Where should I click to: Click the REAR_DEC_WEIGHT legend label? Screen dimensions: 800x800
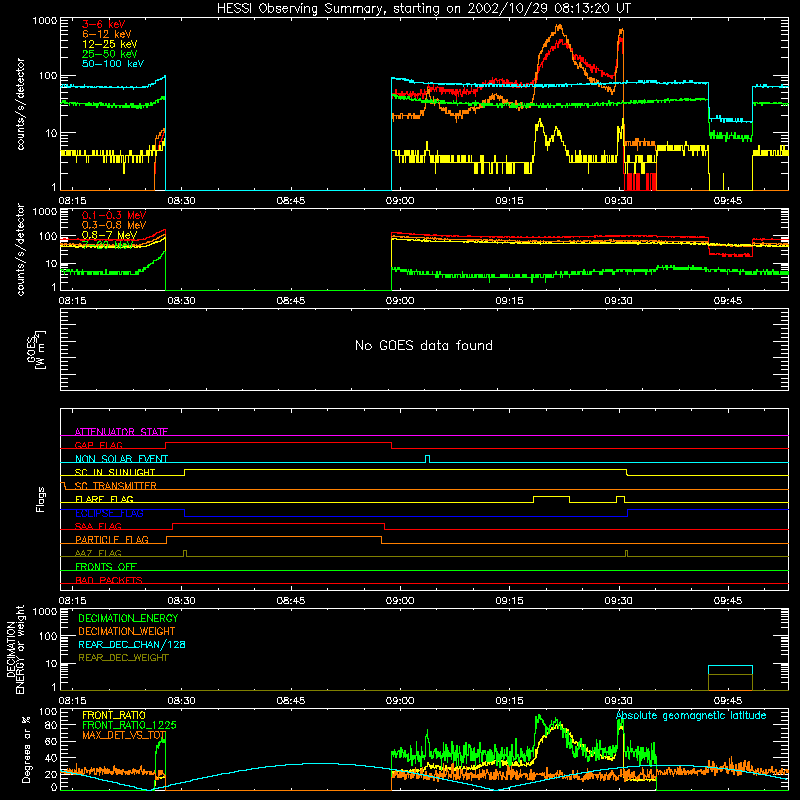[123, 658]
